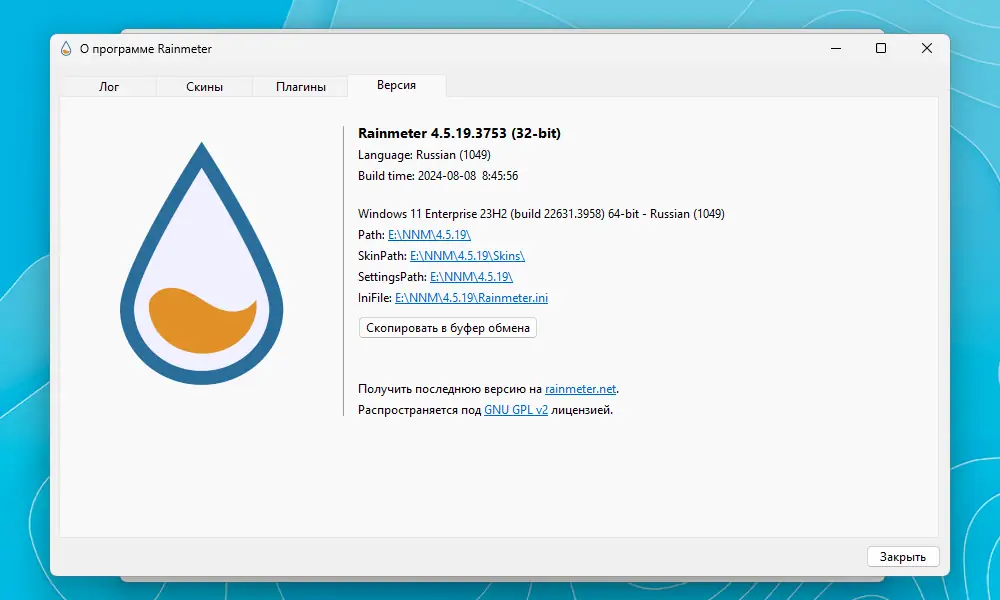Click the Rainmeter droplet icon in title bar
This screenshot has width=1000, height=600.
point(66,48)
